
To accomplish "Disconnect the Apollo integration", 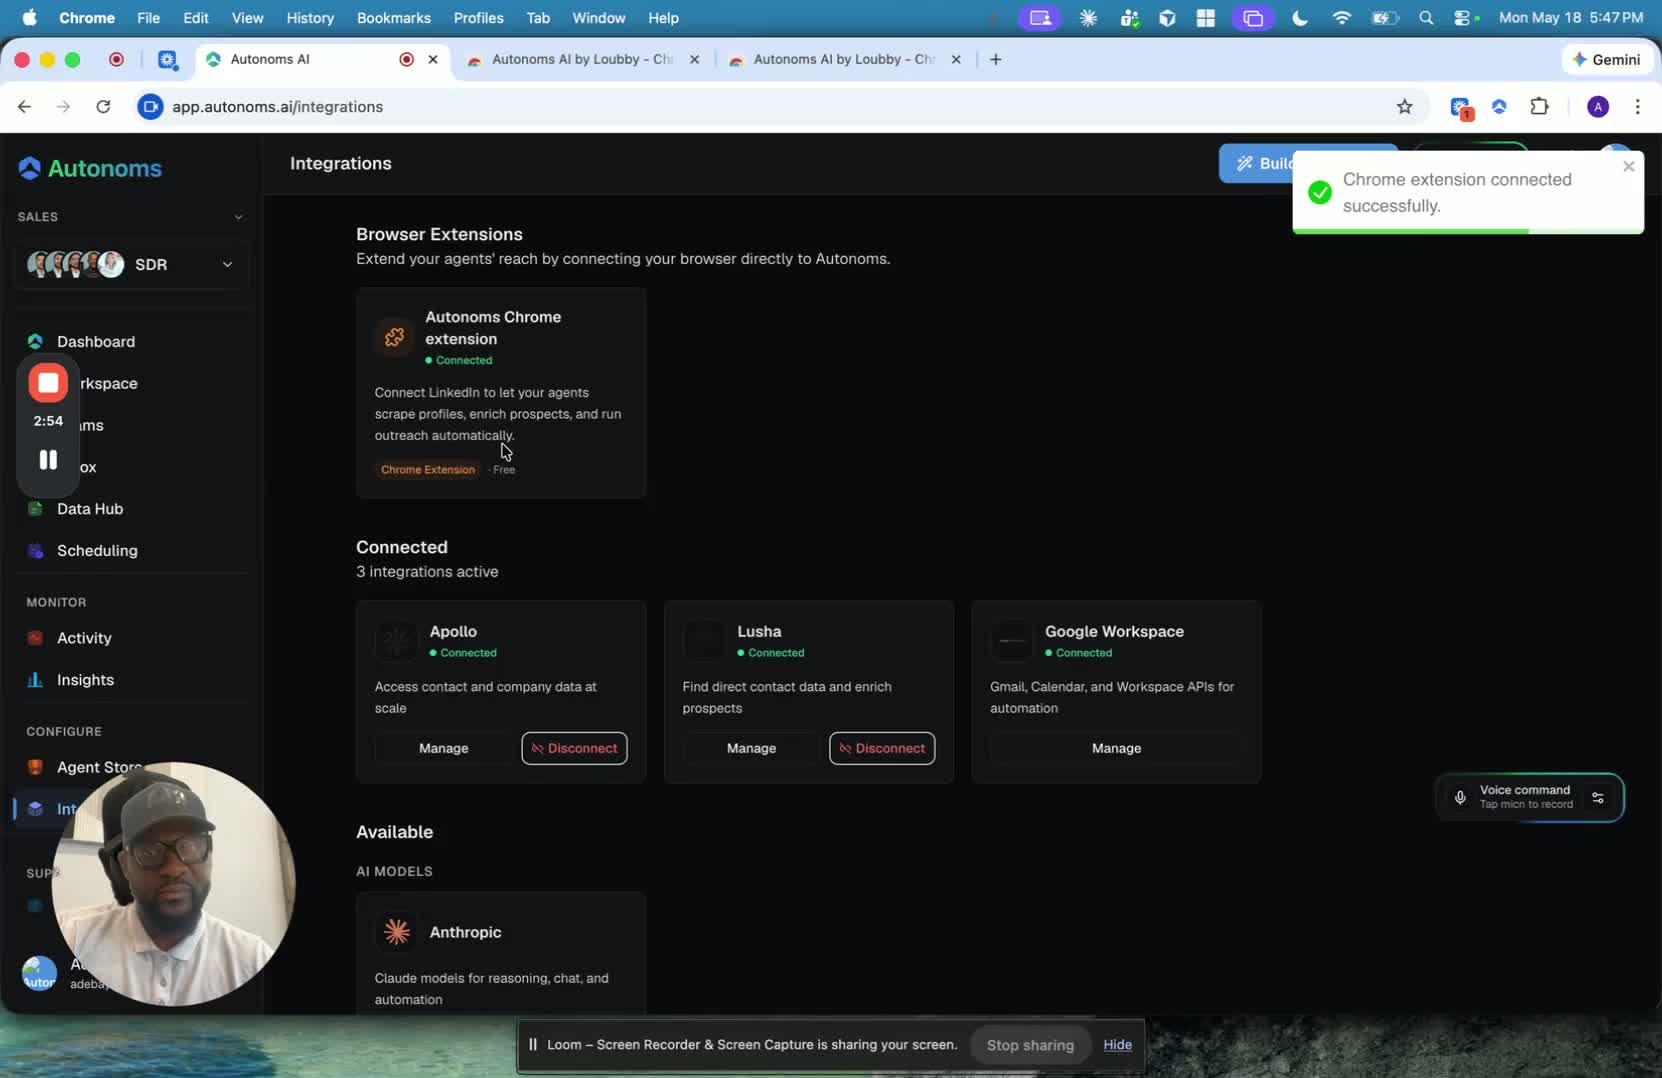I will click(574, 748).
